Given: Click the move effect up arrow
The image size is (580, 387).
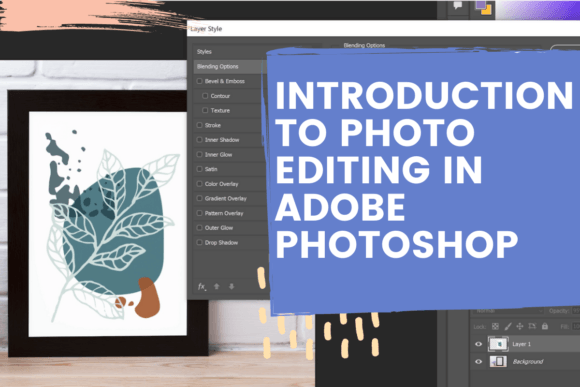Looking at the screenshot, I should click(x=217, y=286).
